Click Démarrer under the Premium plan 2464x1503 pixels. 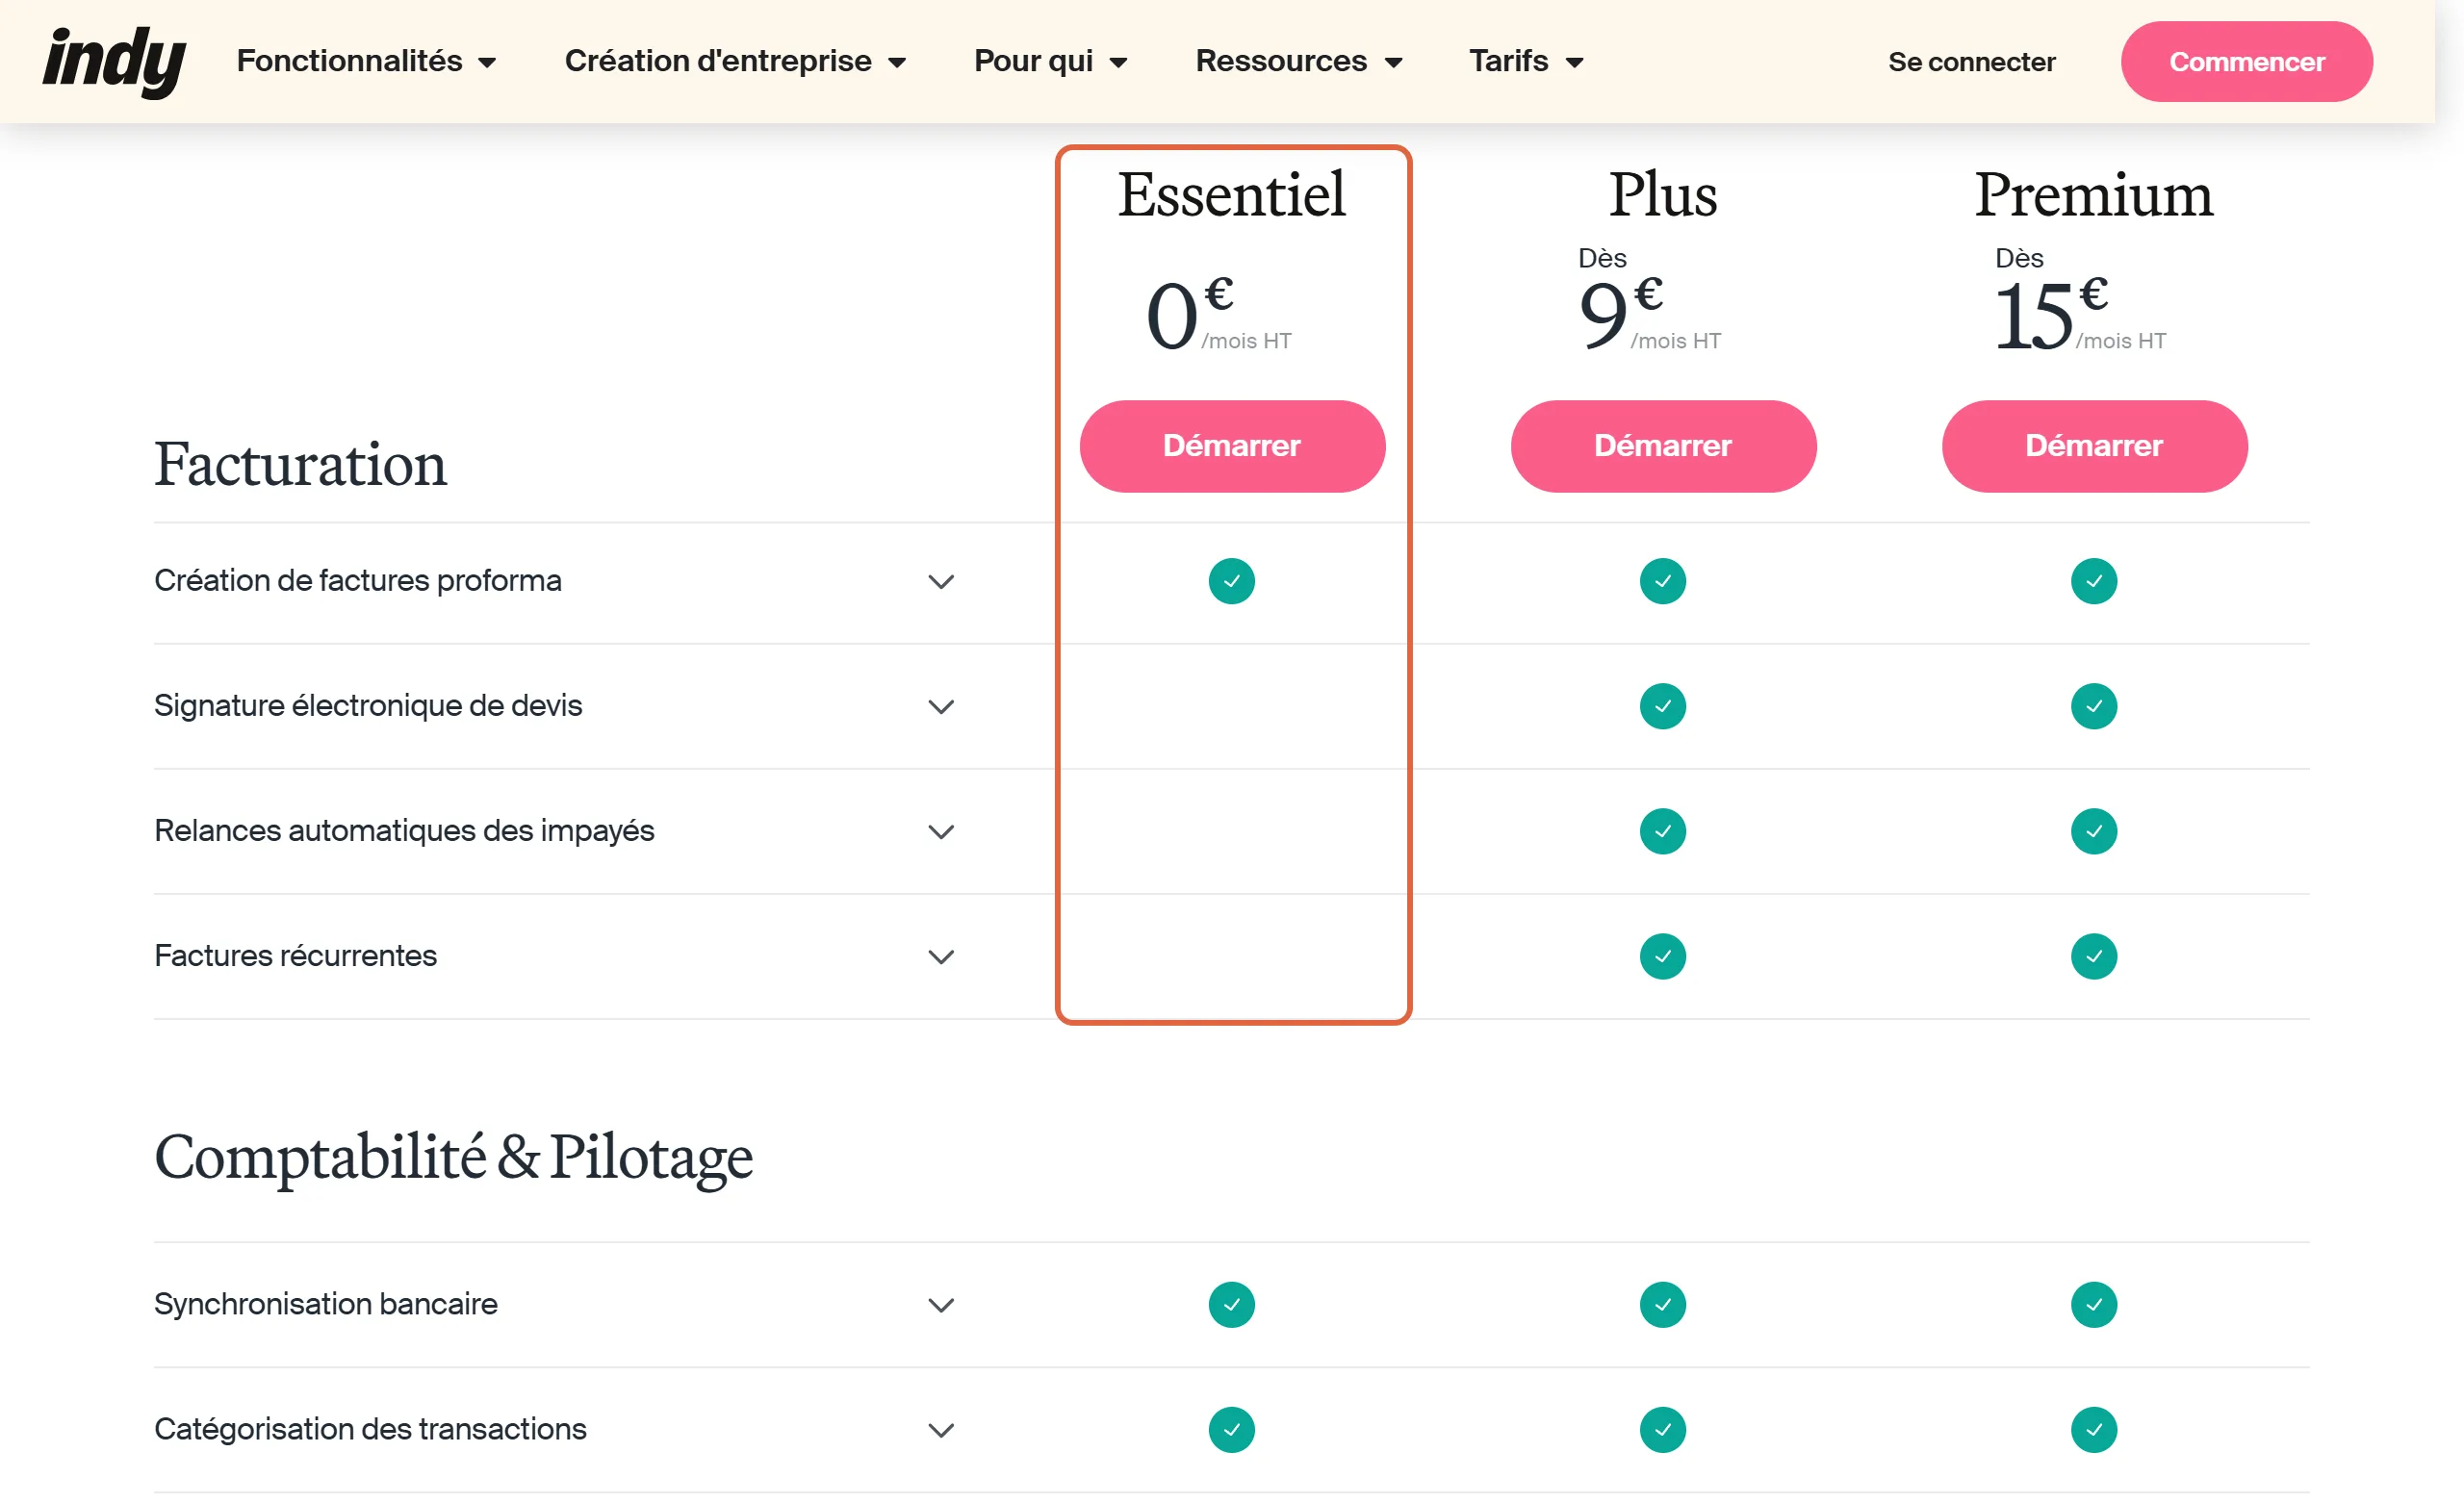point(2094,446)
